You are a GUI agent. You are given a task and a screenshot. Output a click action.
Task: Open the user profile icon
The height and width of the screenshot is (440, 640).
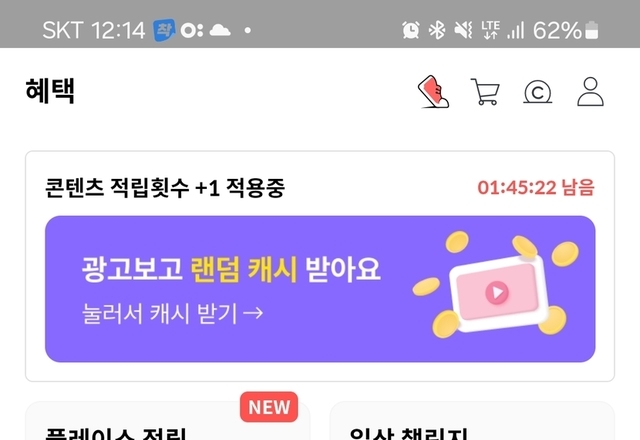click(590, 92)
